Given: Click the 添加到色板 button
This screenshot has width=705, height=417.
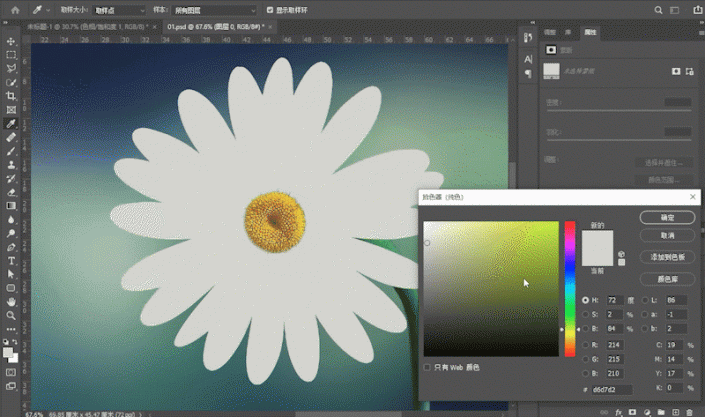Looking at the screenshot, I should 667,257.
